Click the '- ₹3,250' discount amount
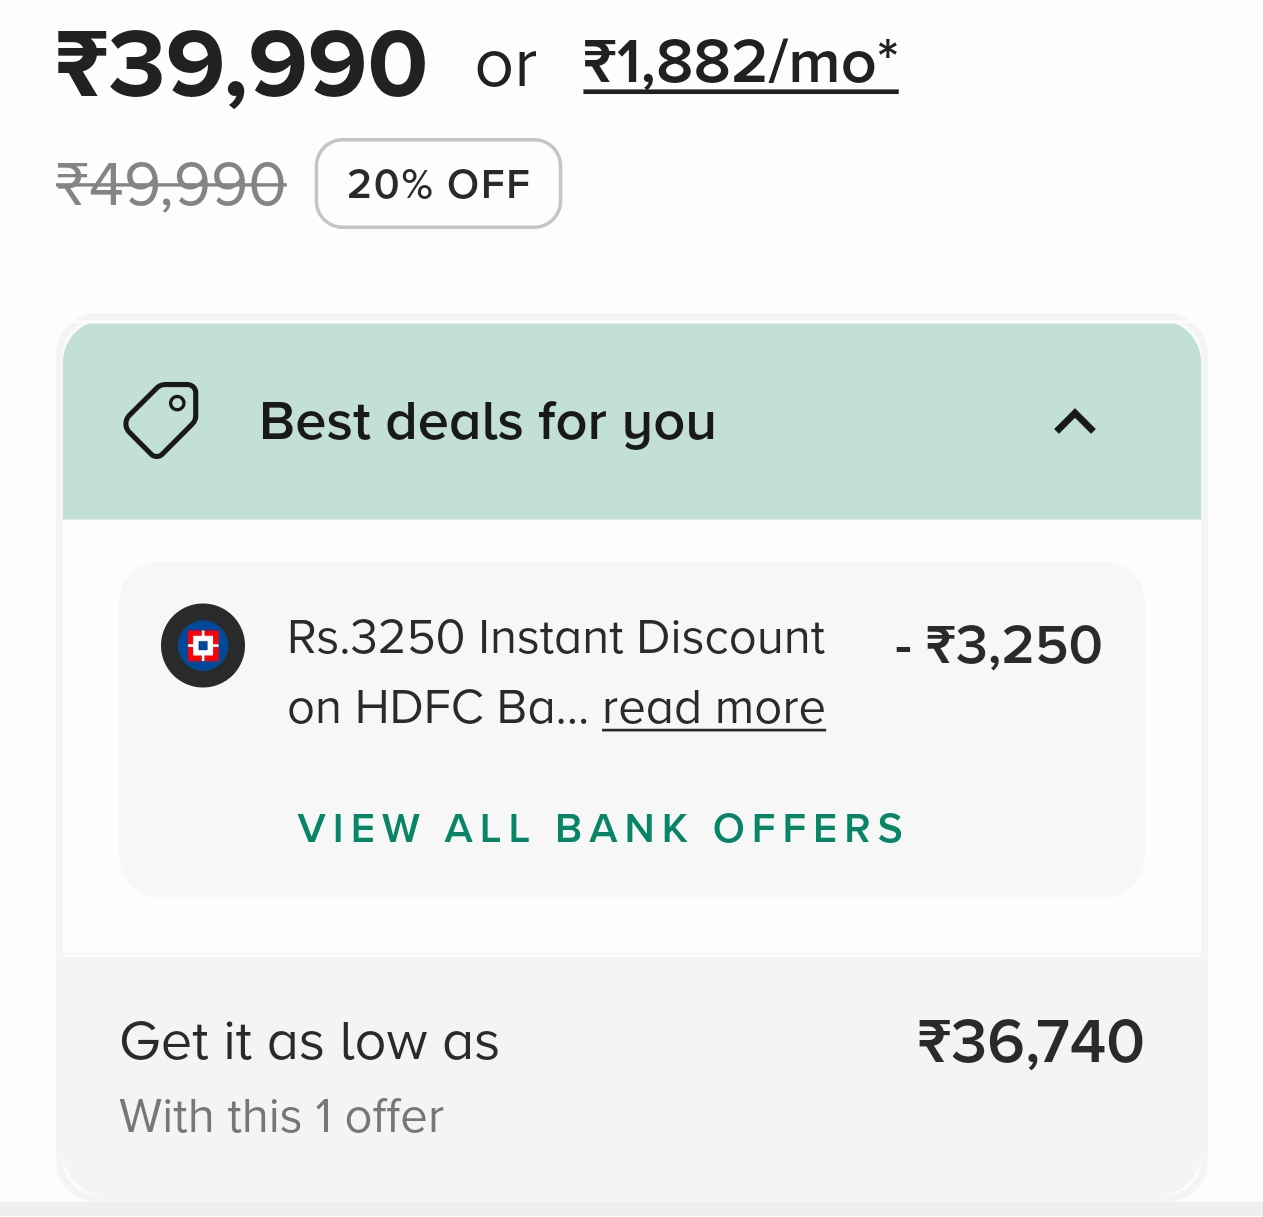The width and height of the screenshot is (1263, 1217). click(x=998, y=645)
